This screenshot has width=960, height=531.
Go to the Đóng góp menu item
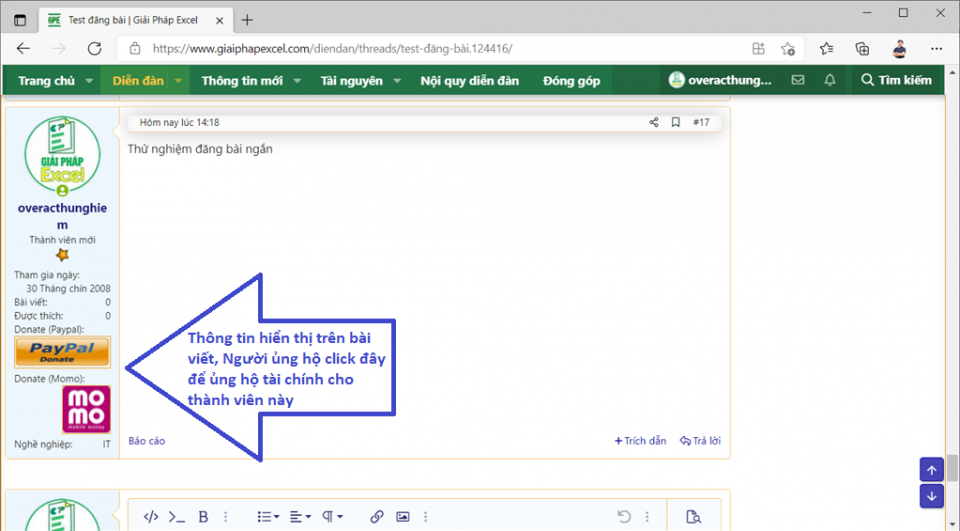(x=571, y=81)
